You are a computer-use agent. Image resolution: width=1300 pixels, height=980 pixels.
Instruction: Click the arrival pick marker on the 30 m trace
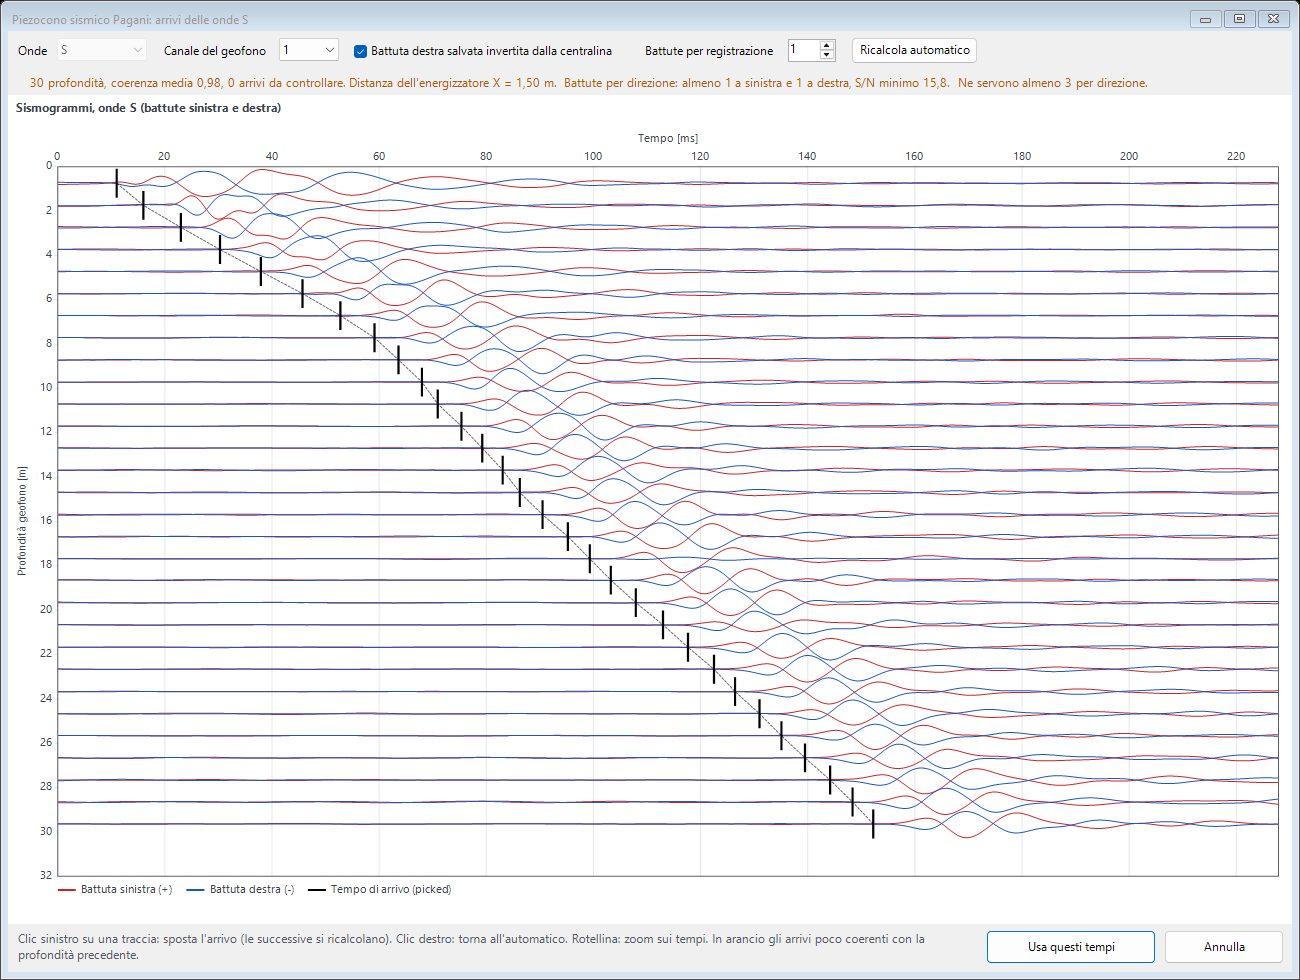click(873, 824)
